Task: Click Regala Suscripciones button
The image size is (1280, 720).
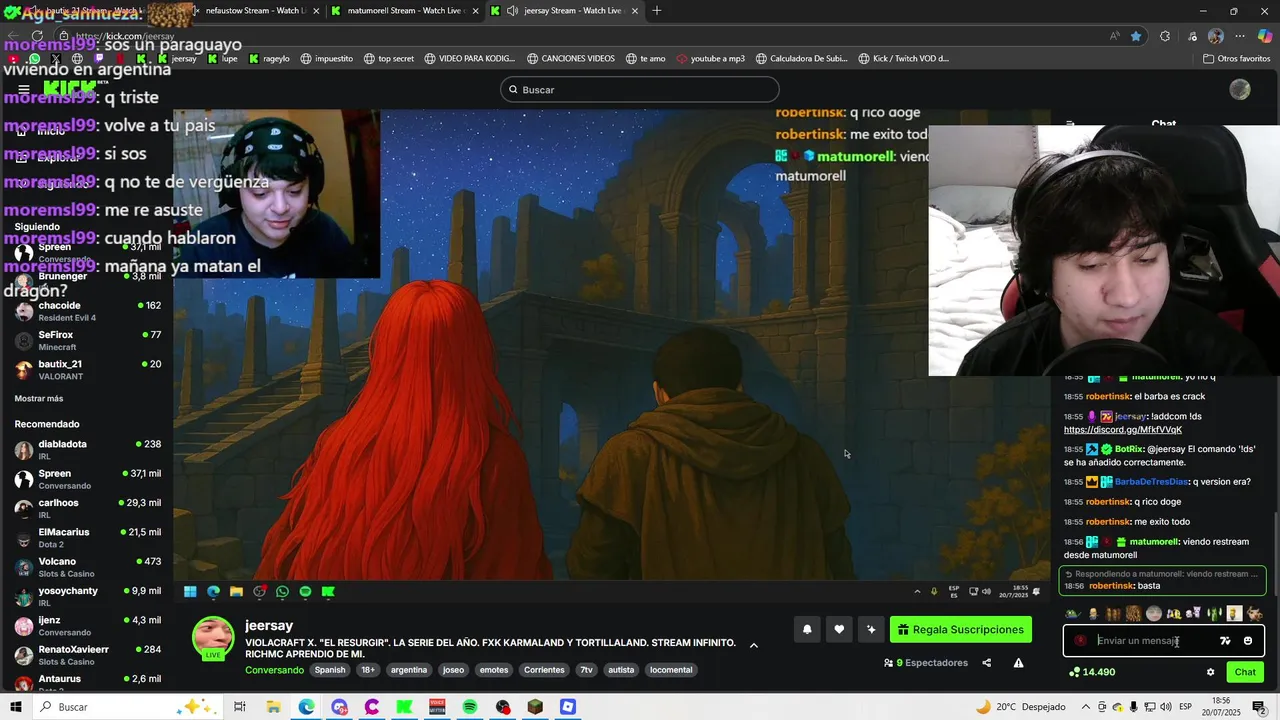Action: pyautogui.click(x=961, y=629)
